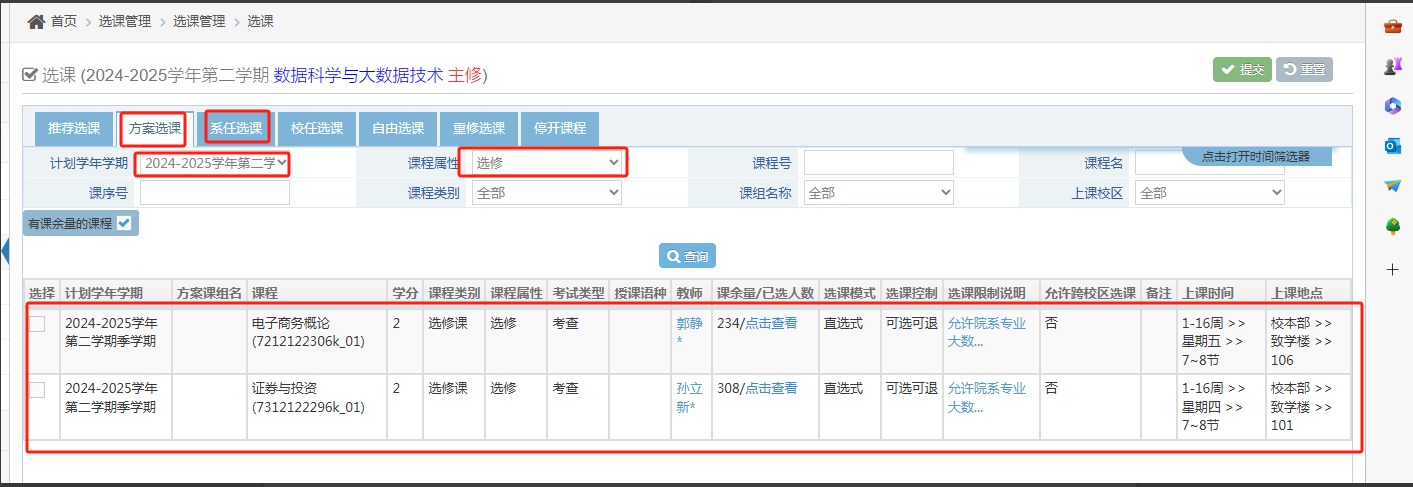Open Outlook from the sidebar

1392,146
